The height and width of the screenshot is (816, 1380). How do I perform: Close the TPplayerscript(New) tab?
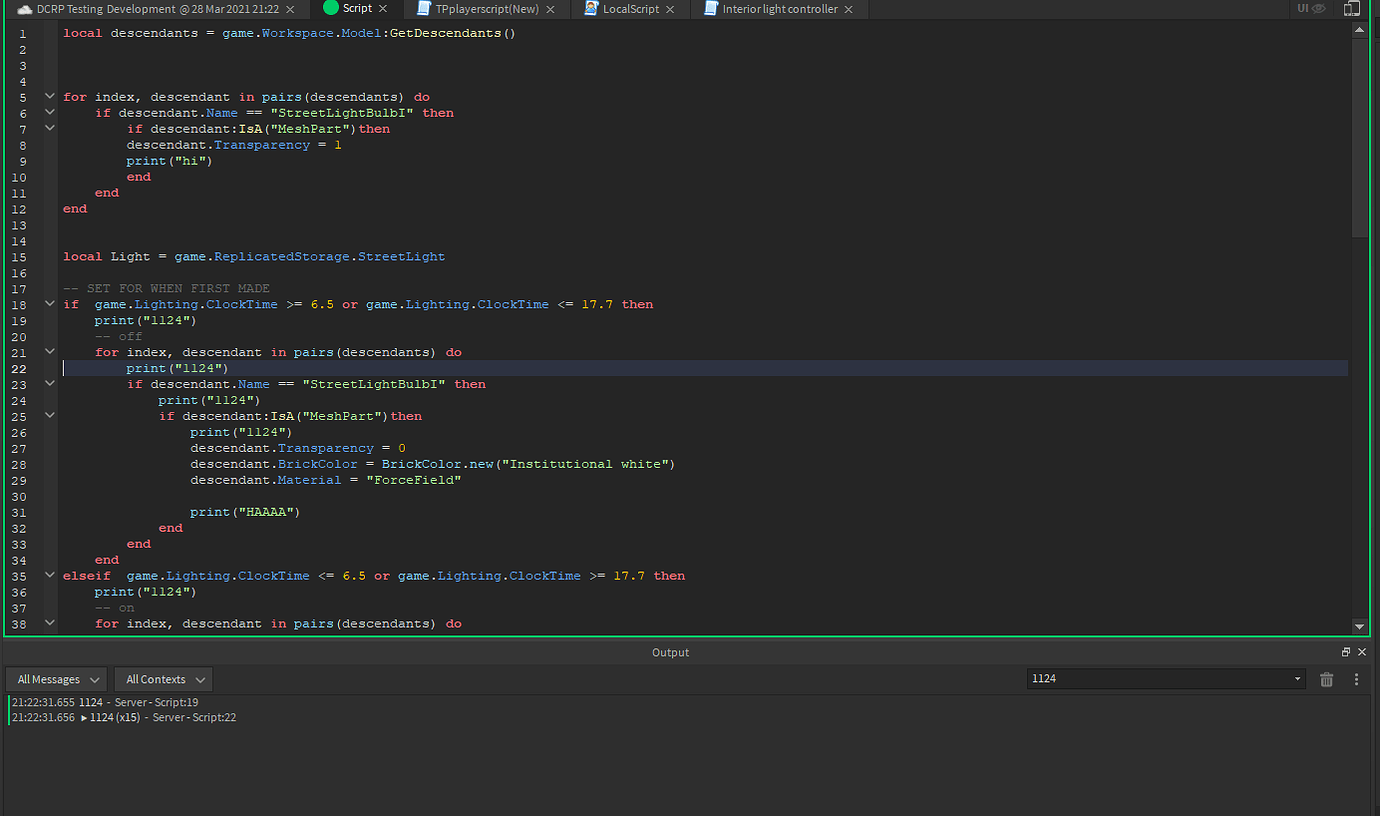(x=553, y=9)
